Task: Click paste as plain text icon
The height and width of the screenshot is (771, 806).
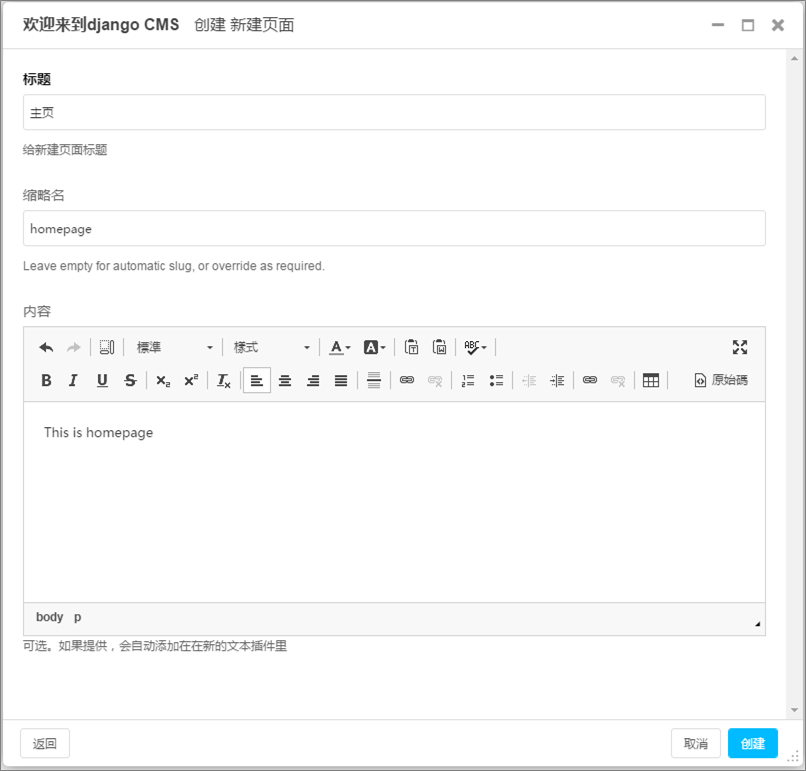Action: tap(411, 347)
